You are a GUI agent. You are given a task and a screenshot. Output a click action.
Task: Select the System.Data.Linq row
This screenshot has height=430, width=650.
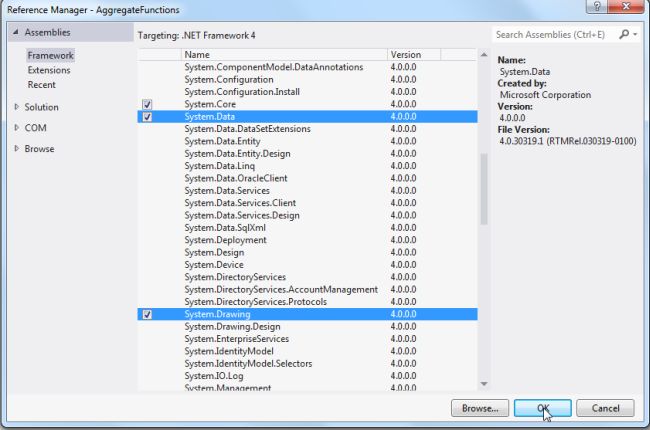coord(307,166)
